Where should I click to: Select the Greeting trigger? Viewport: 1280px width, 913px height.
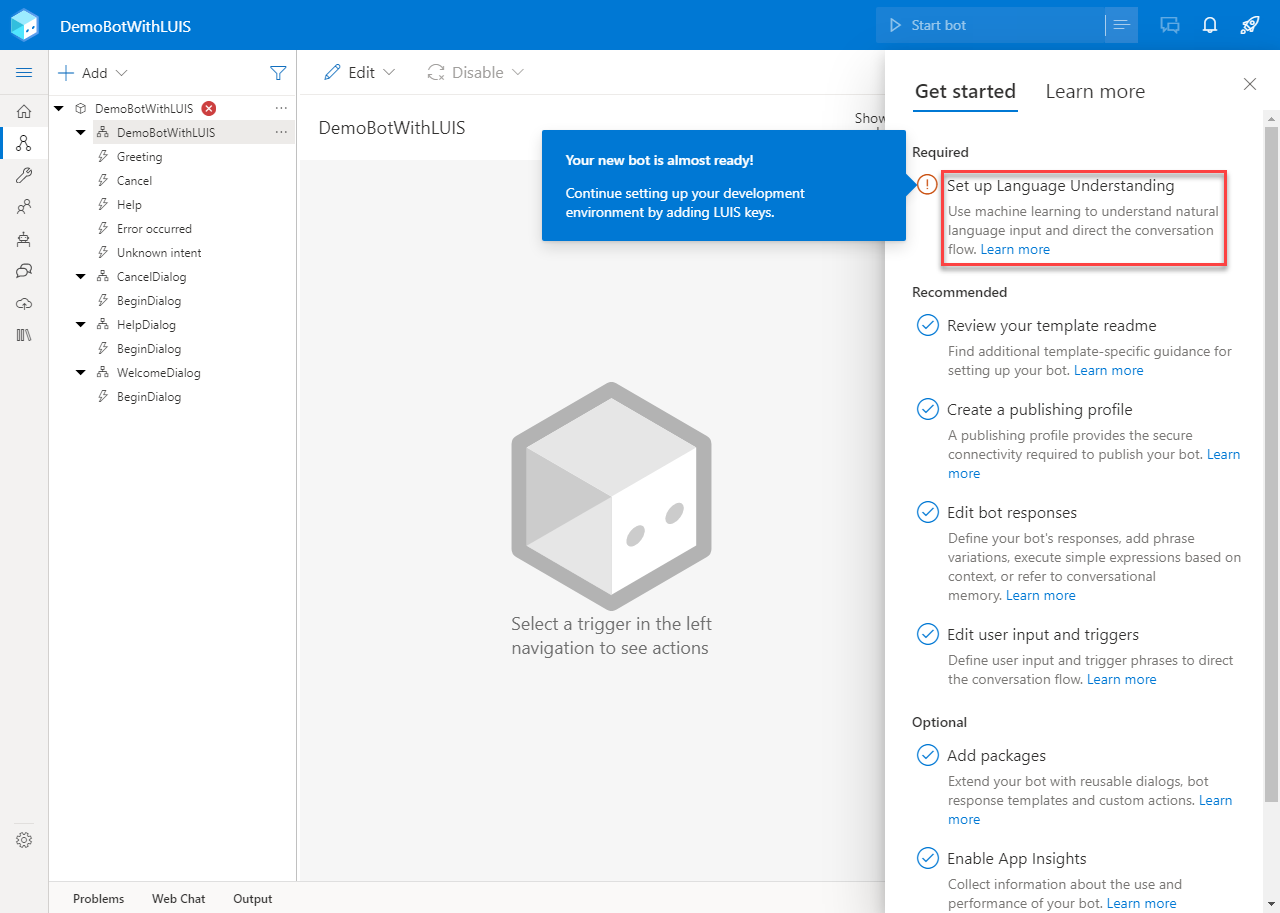[139, 156]
